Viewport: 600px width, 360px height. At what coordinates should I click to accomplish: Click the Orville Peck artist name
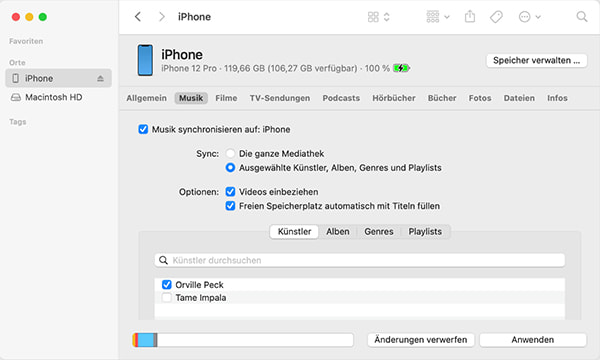point(199,285)
